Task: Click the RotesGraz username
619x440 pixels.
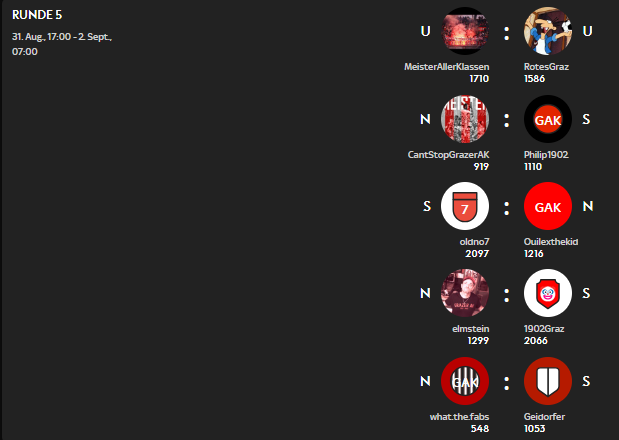Action: [546, 67]
